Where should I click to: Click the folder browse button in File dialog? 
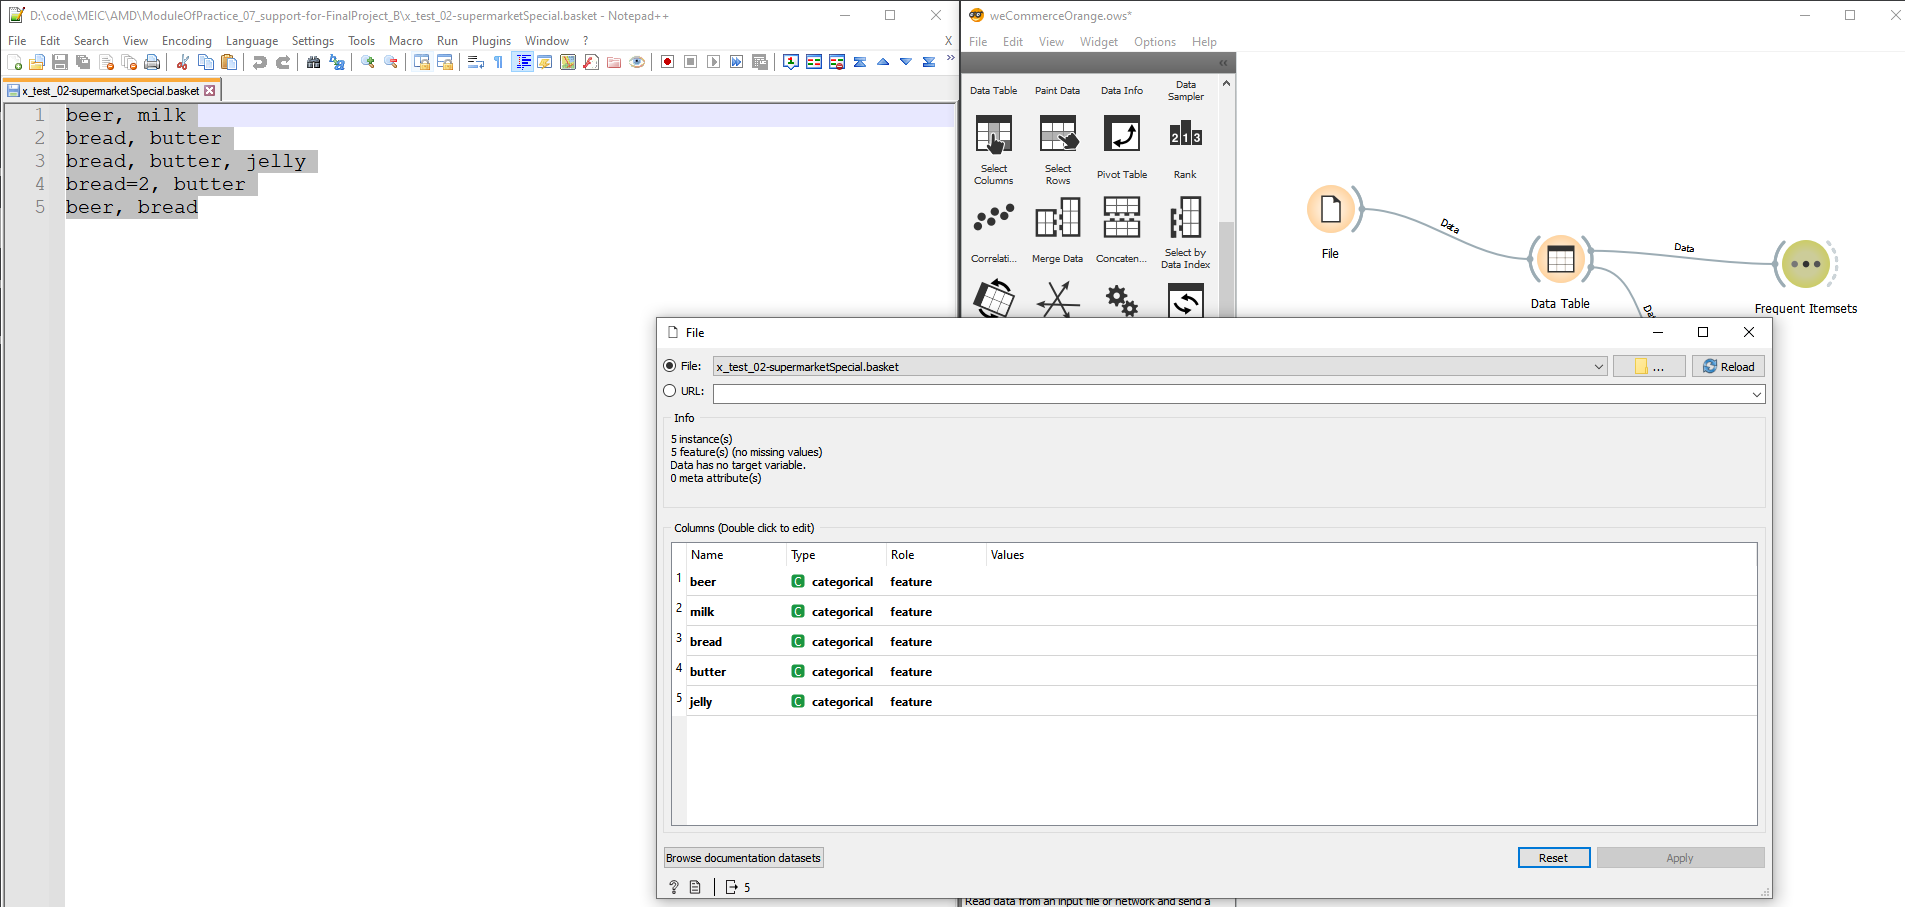(x=1649, y=367)
